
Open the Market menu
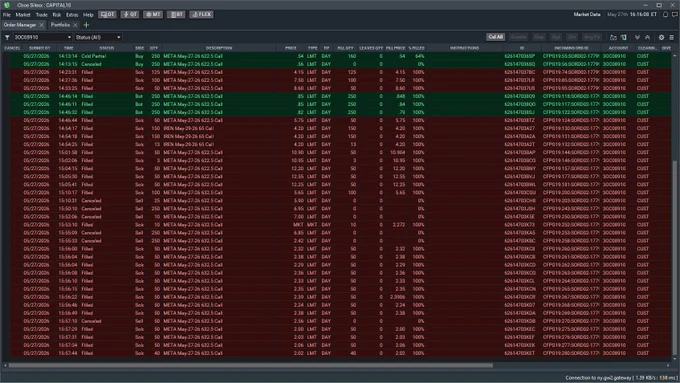[x=23, y=15]
